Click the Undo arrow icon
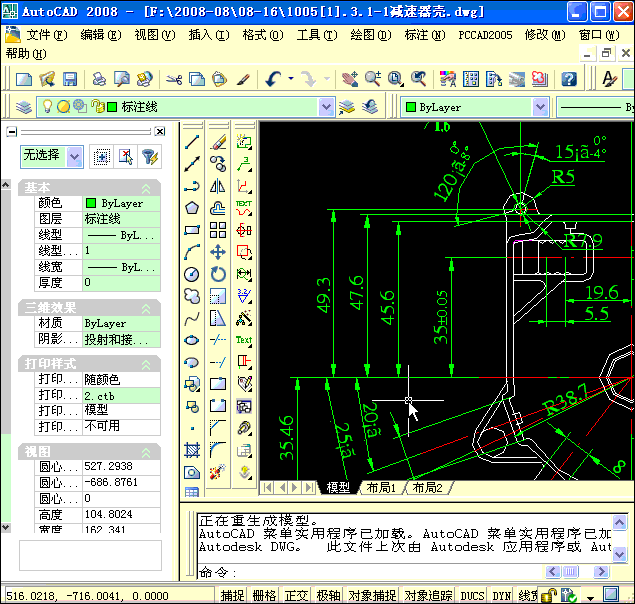Screen dimensions: 635x604 (x=274, y=79)
